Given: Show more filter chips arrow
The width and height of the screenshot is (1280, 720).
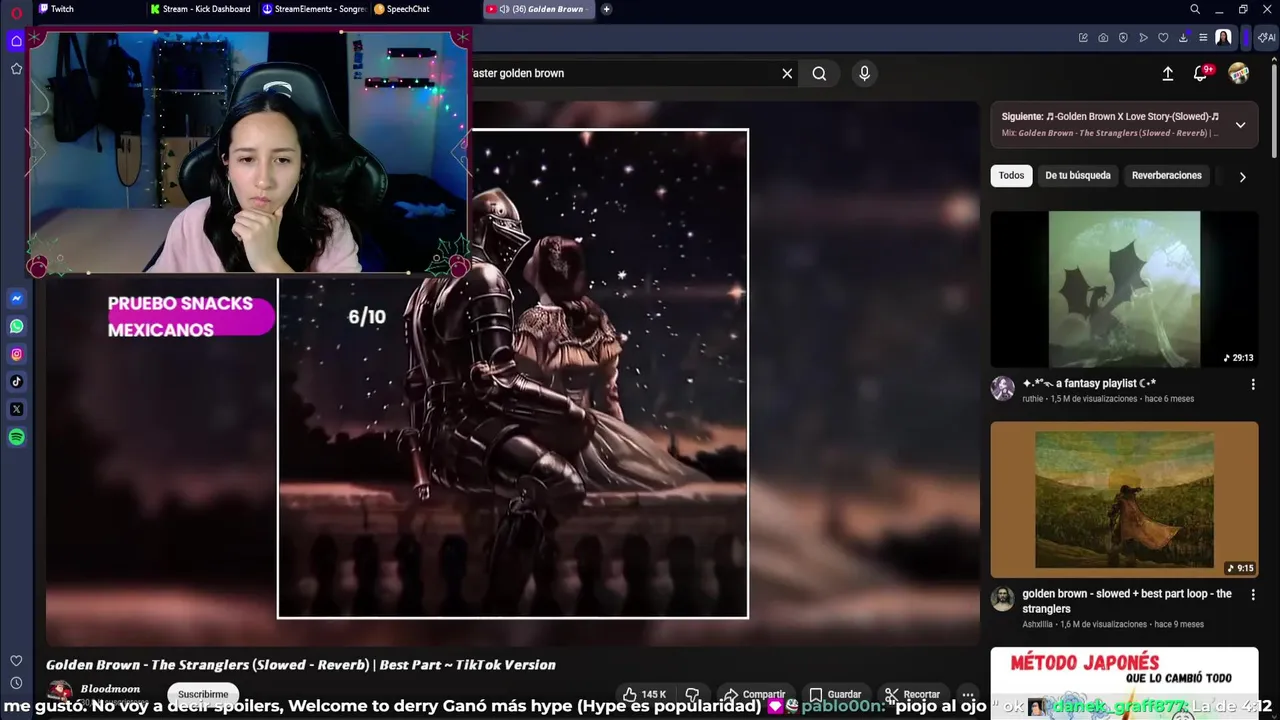Looking at the screenshot, I should [x=1242, y=177].
